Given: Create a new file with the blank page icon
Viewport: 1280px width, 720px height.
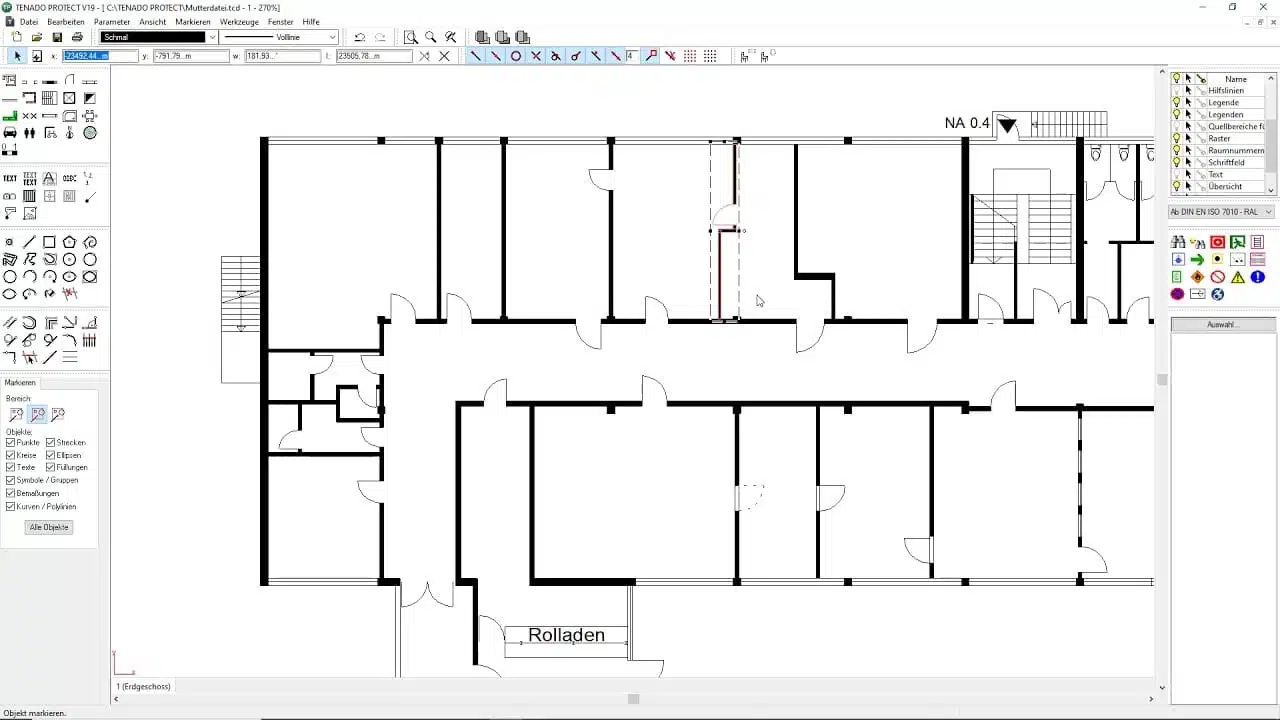Looking at the screenshot, I should click(x=16, y=37).
